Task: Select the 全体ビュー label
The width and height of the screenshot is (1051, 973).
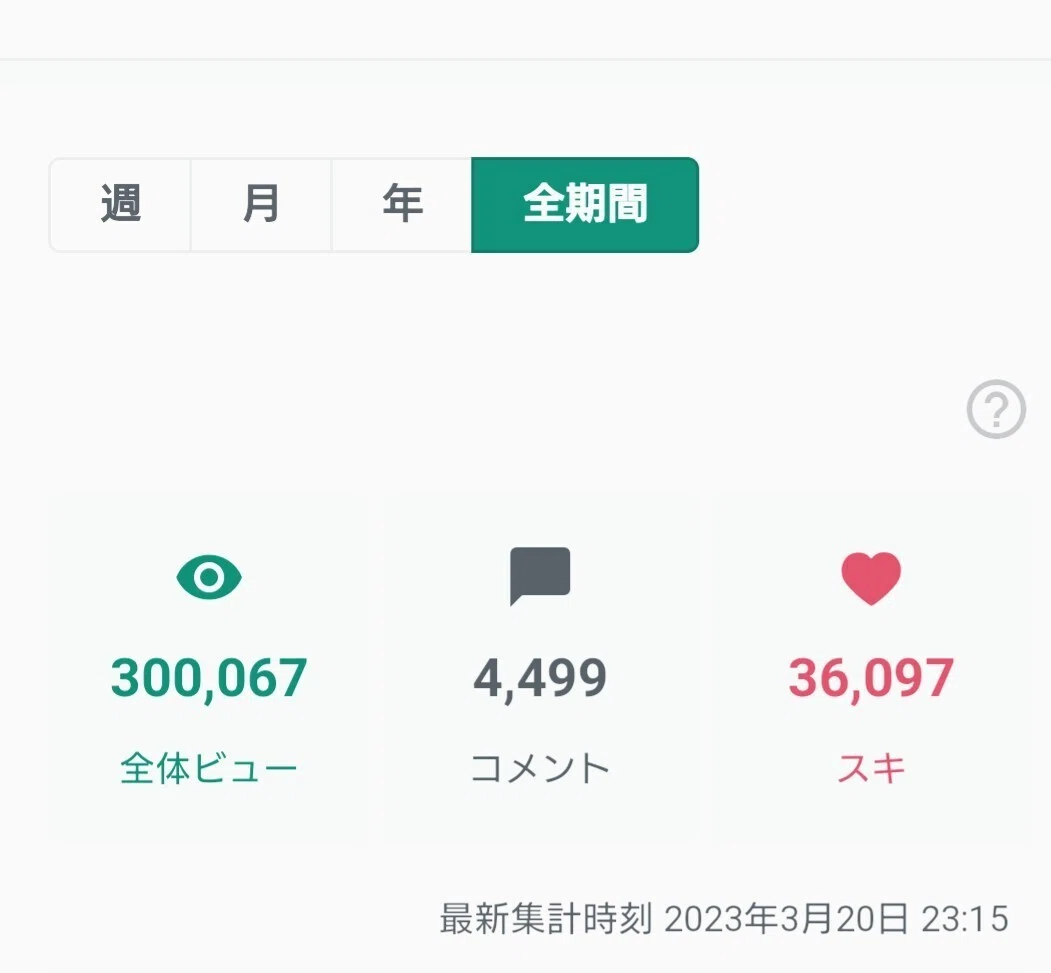Action: [x=209, y=768]
